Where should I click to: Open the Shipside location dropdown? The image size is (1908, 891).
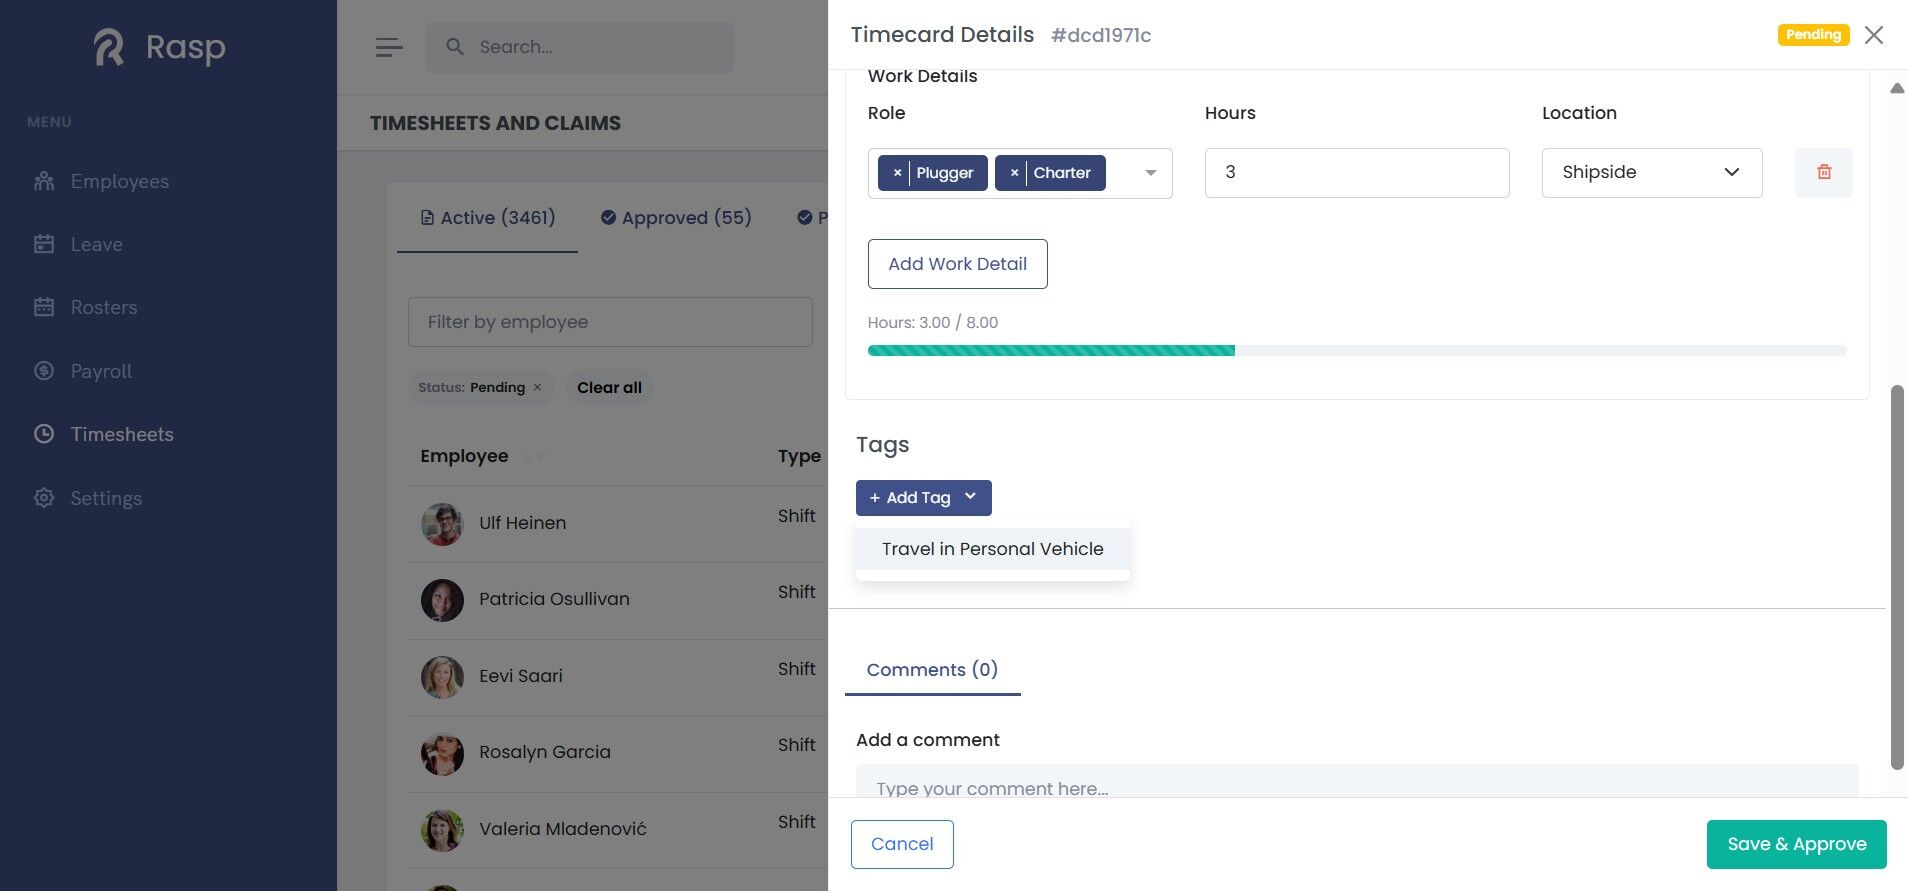tap(1651, 172)
